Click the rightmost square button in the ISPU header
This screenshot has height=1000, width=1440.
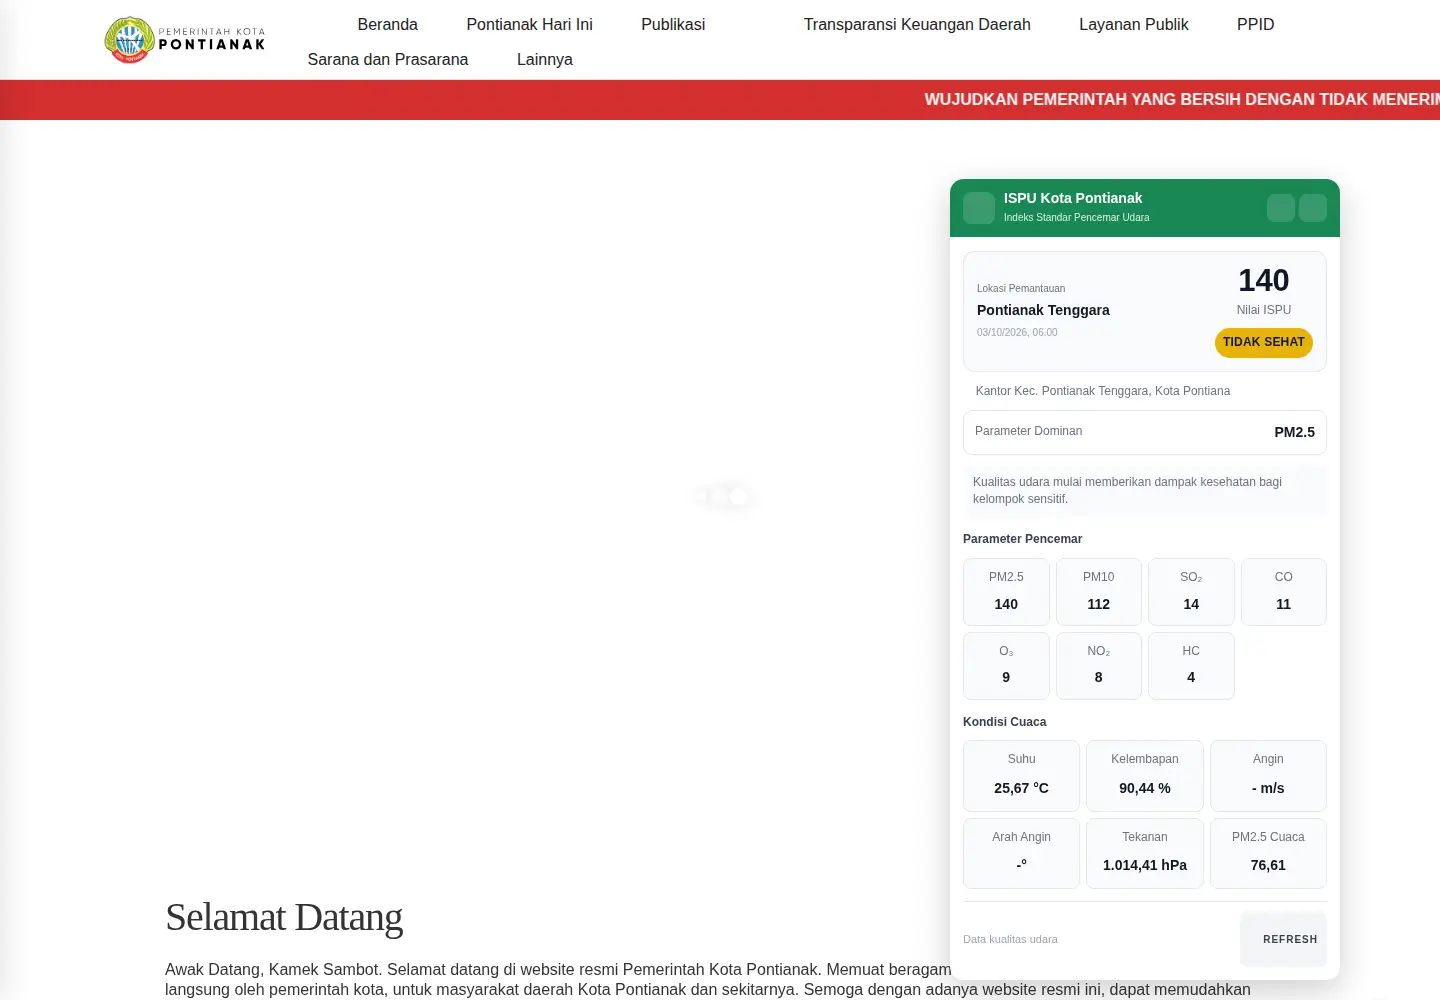(x=1313, y=208)
